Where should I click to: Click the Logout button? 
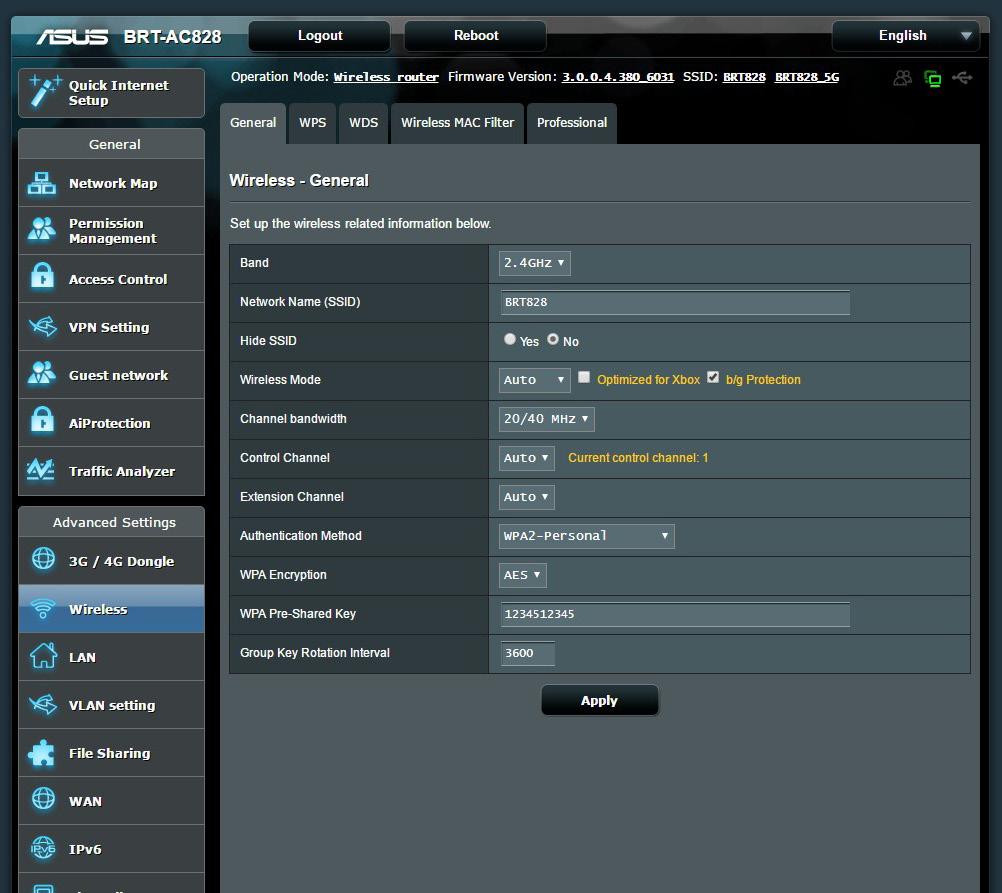[x=320, y=36]
